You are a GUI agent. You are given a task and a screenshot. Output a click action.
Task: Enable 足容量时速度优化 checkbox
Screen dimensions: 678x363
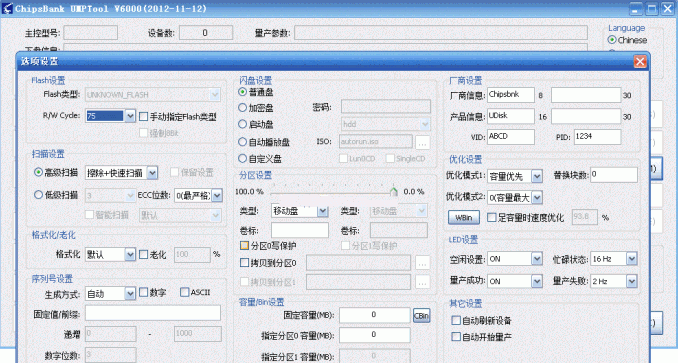492,217
